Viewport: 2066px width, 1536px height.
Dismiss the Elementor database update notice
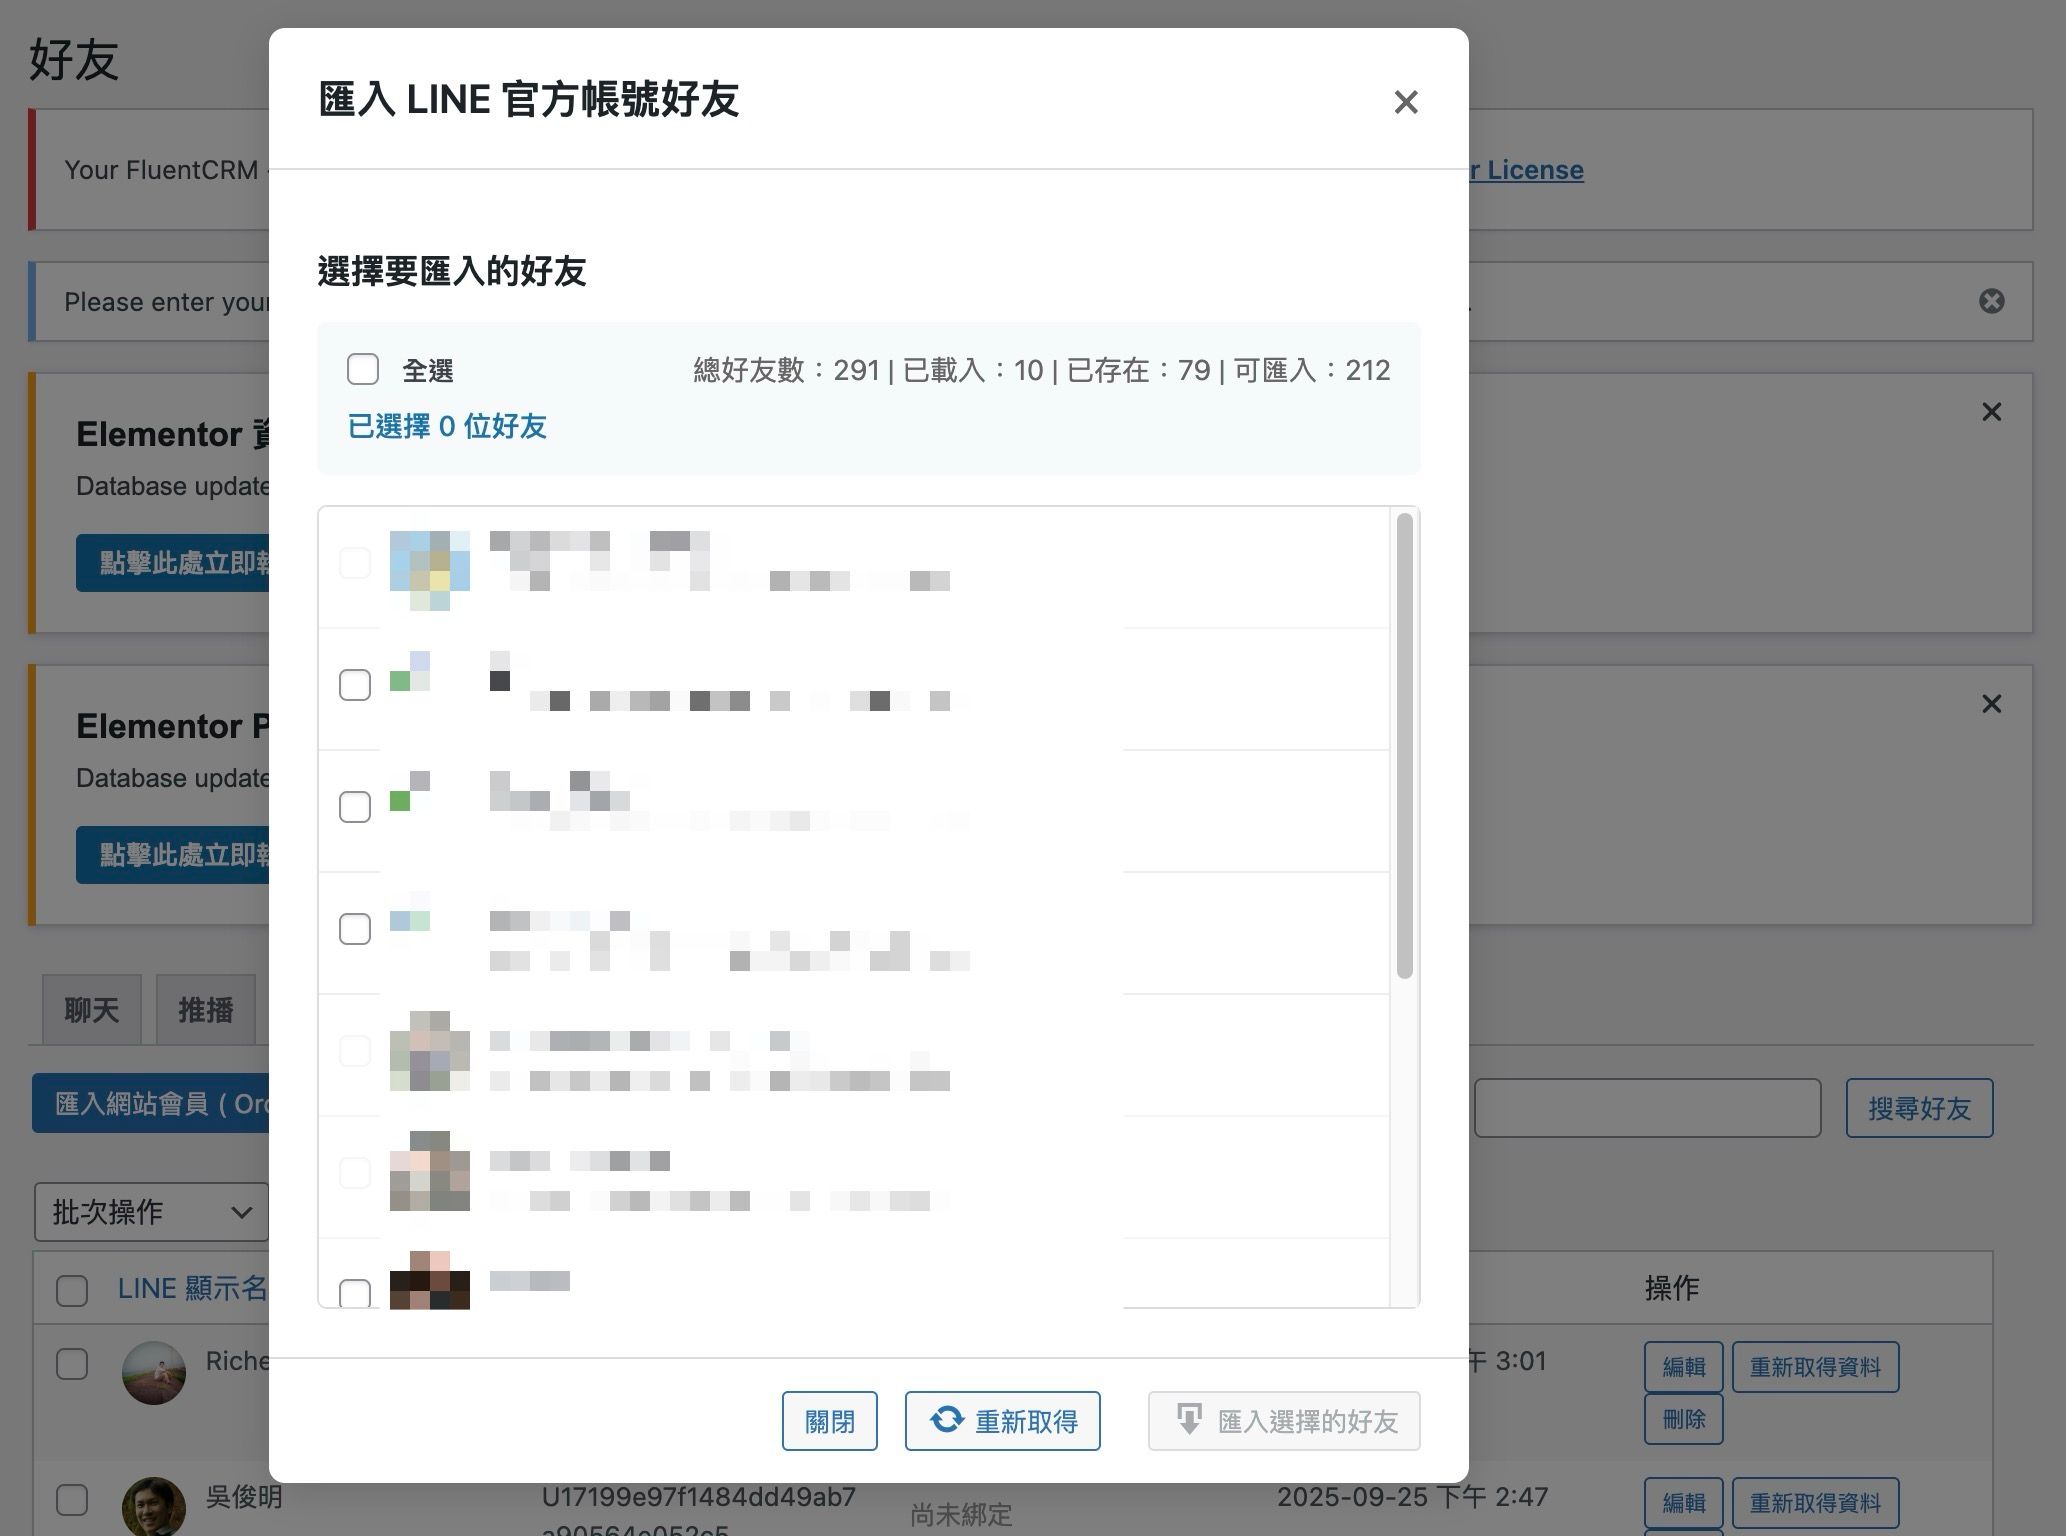[1991, 412]
